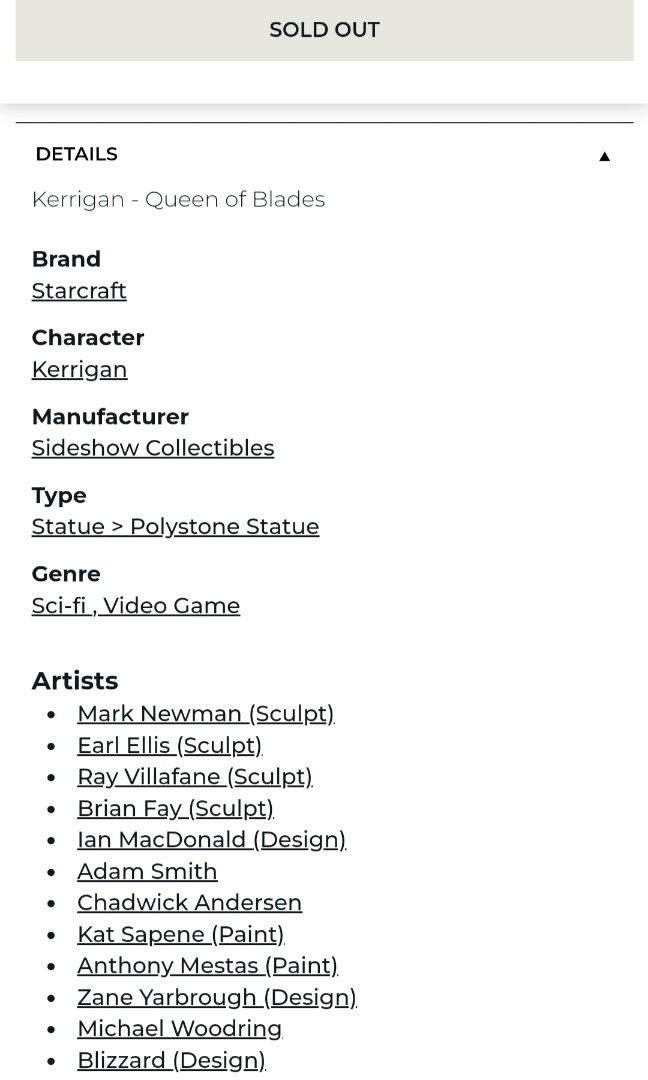View Ian MacDonald's design credit
This screenshot has height=1080, width=648.
[x=211, y=839]
